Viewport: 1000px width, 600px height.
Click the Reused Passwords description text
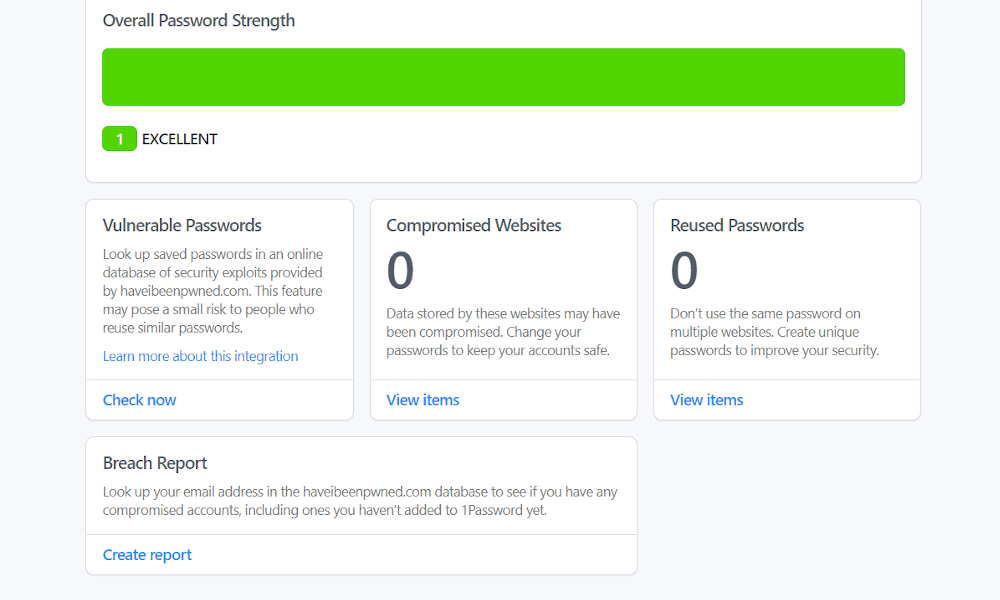pyautogui.click(x=774, y=332)
